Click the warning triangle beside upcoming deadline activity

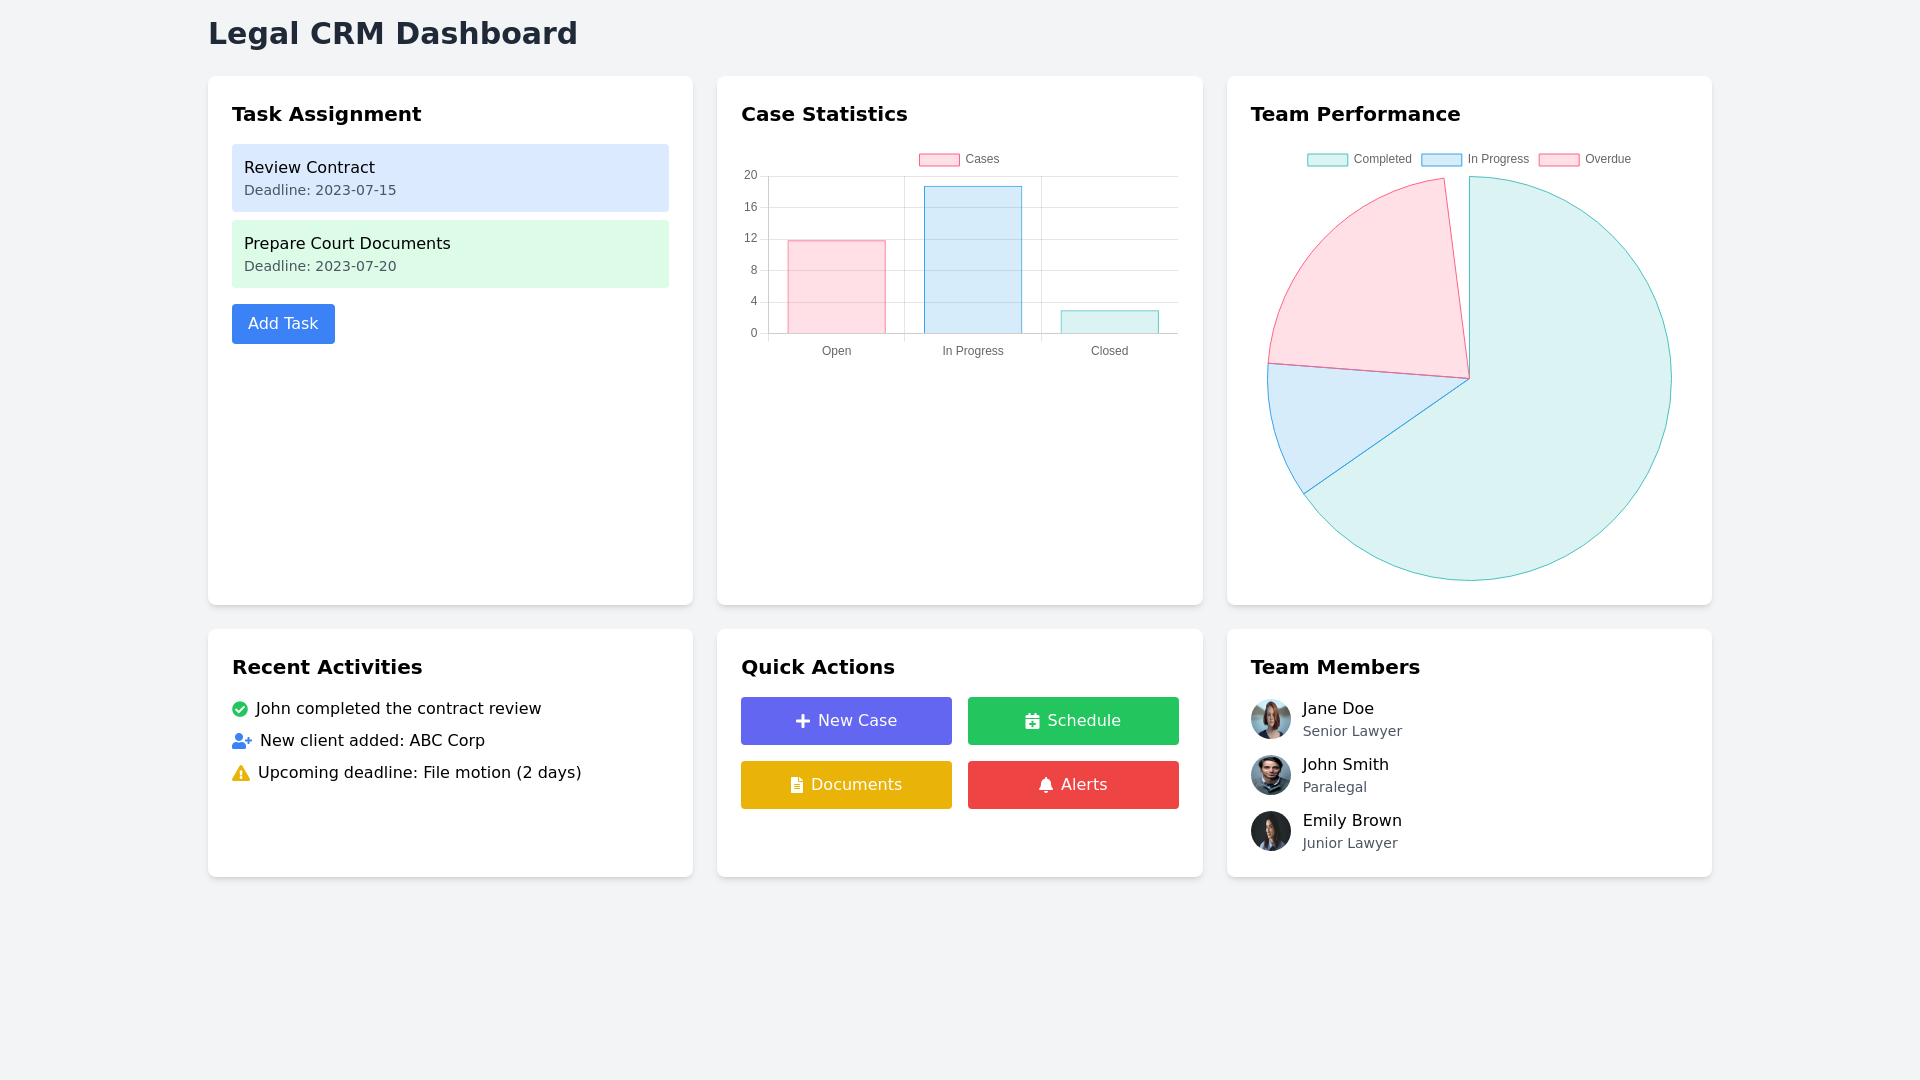point(240,773)
